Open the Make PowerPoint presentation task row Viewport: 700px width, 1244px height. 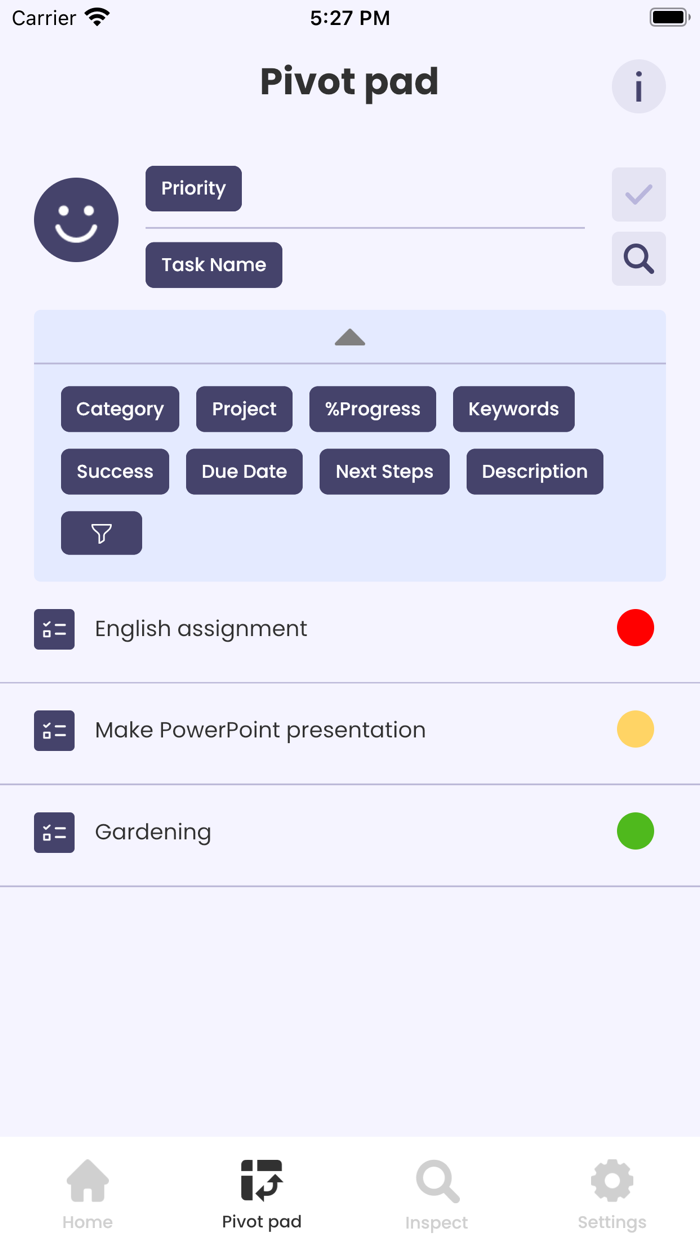(x=350, y=731)
